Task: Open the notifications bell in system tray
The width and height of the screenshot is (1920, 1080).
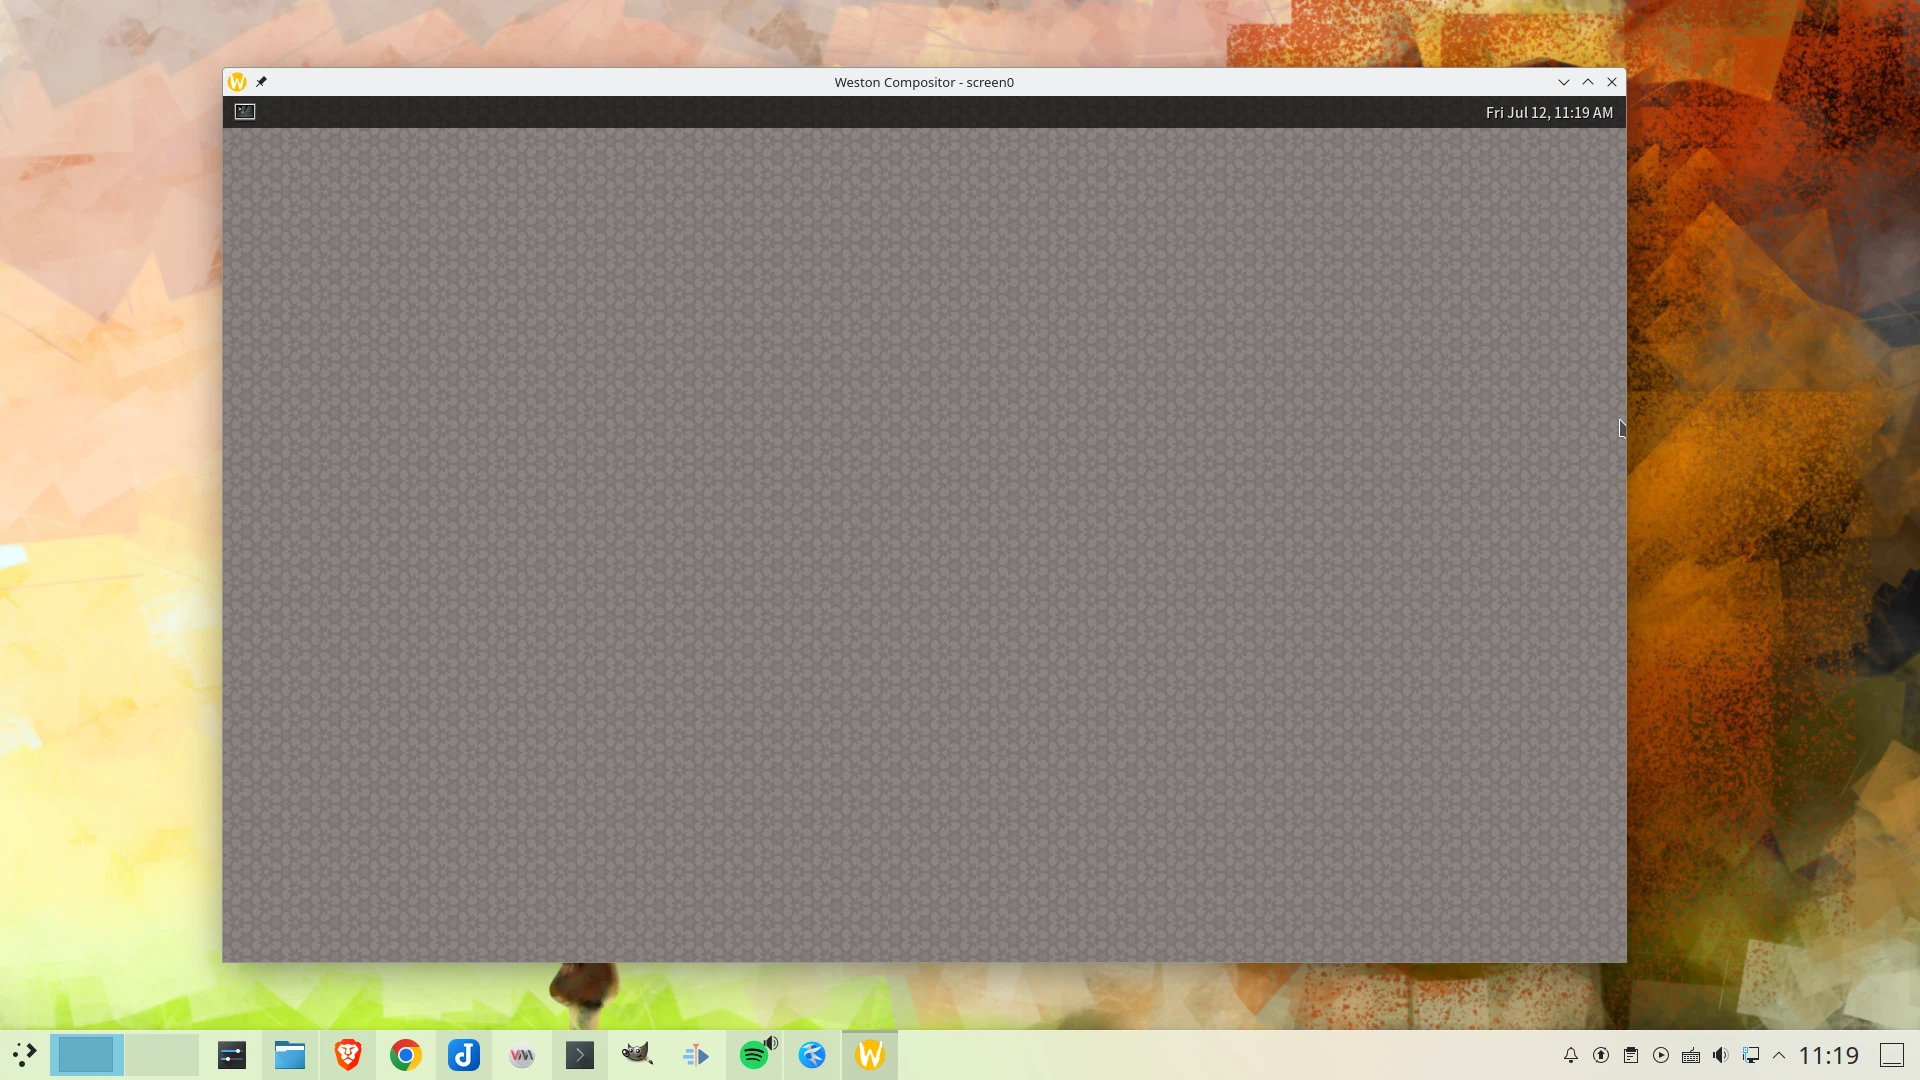Action: [1571, 1055]
